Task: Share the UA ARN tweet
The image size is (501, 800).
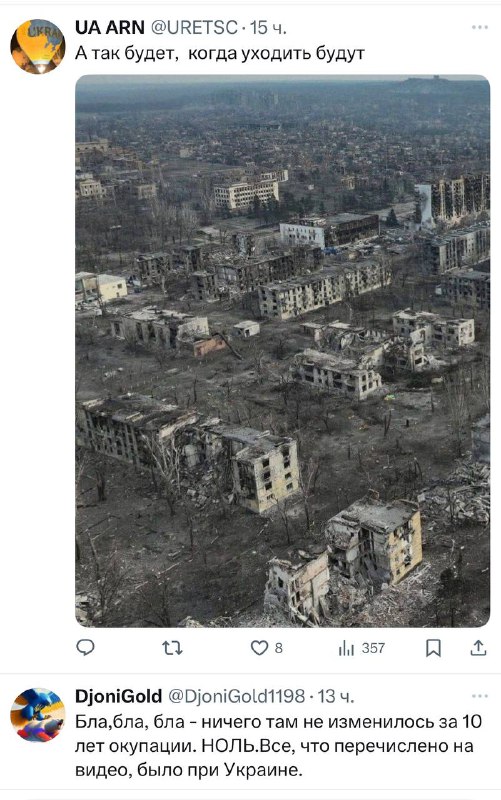Action: tap(478, 648)
